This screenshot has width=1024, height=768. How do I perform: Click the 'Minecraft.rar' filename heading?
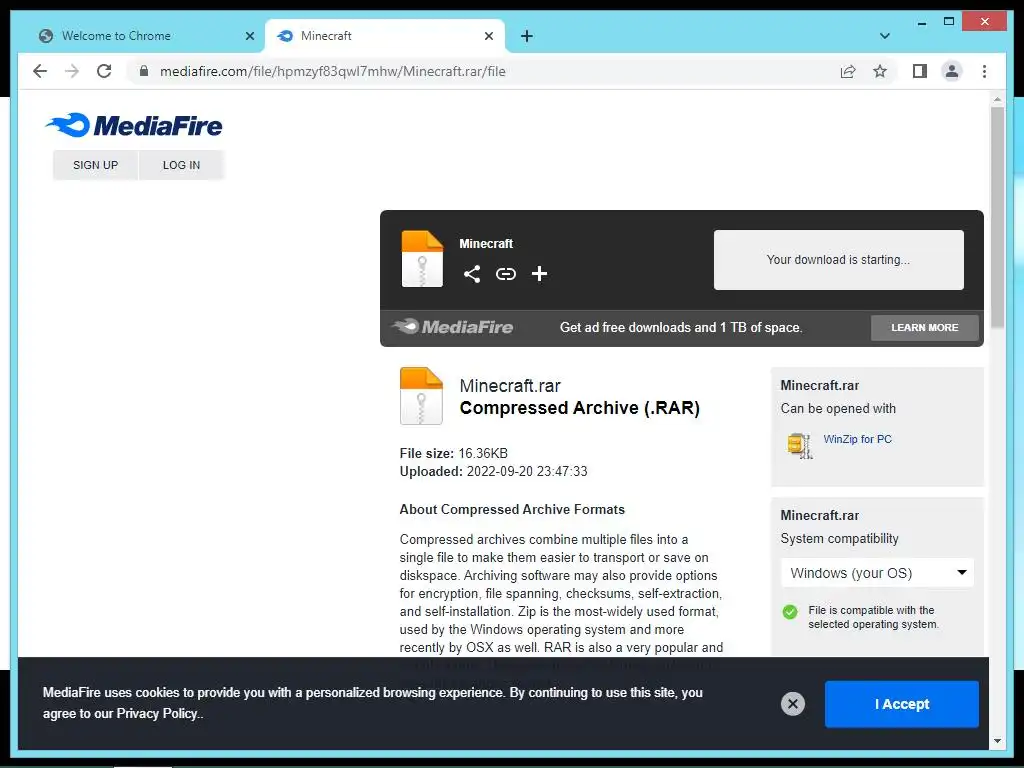(510, 386)
